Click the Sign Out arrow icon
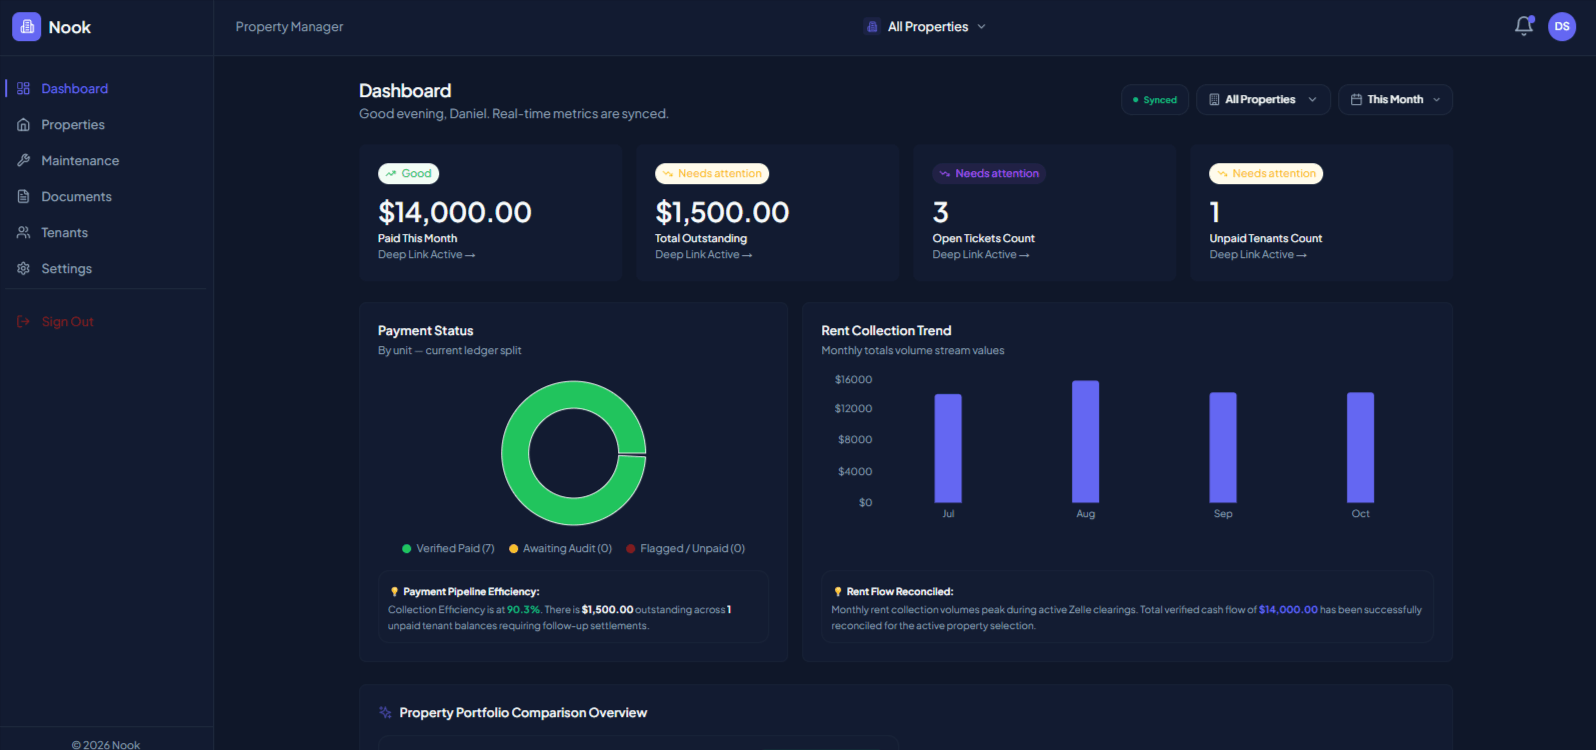The width and height of the screenshot is (1596, 750). tap(24, 321)
